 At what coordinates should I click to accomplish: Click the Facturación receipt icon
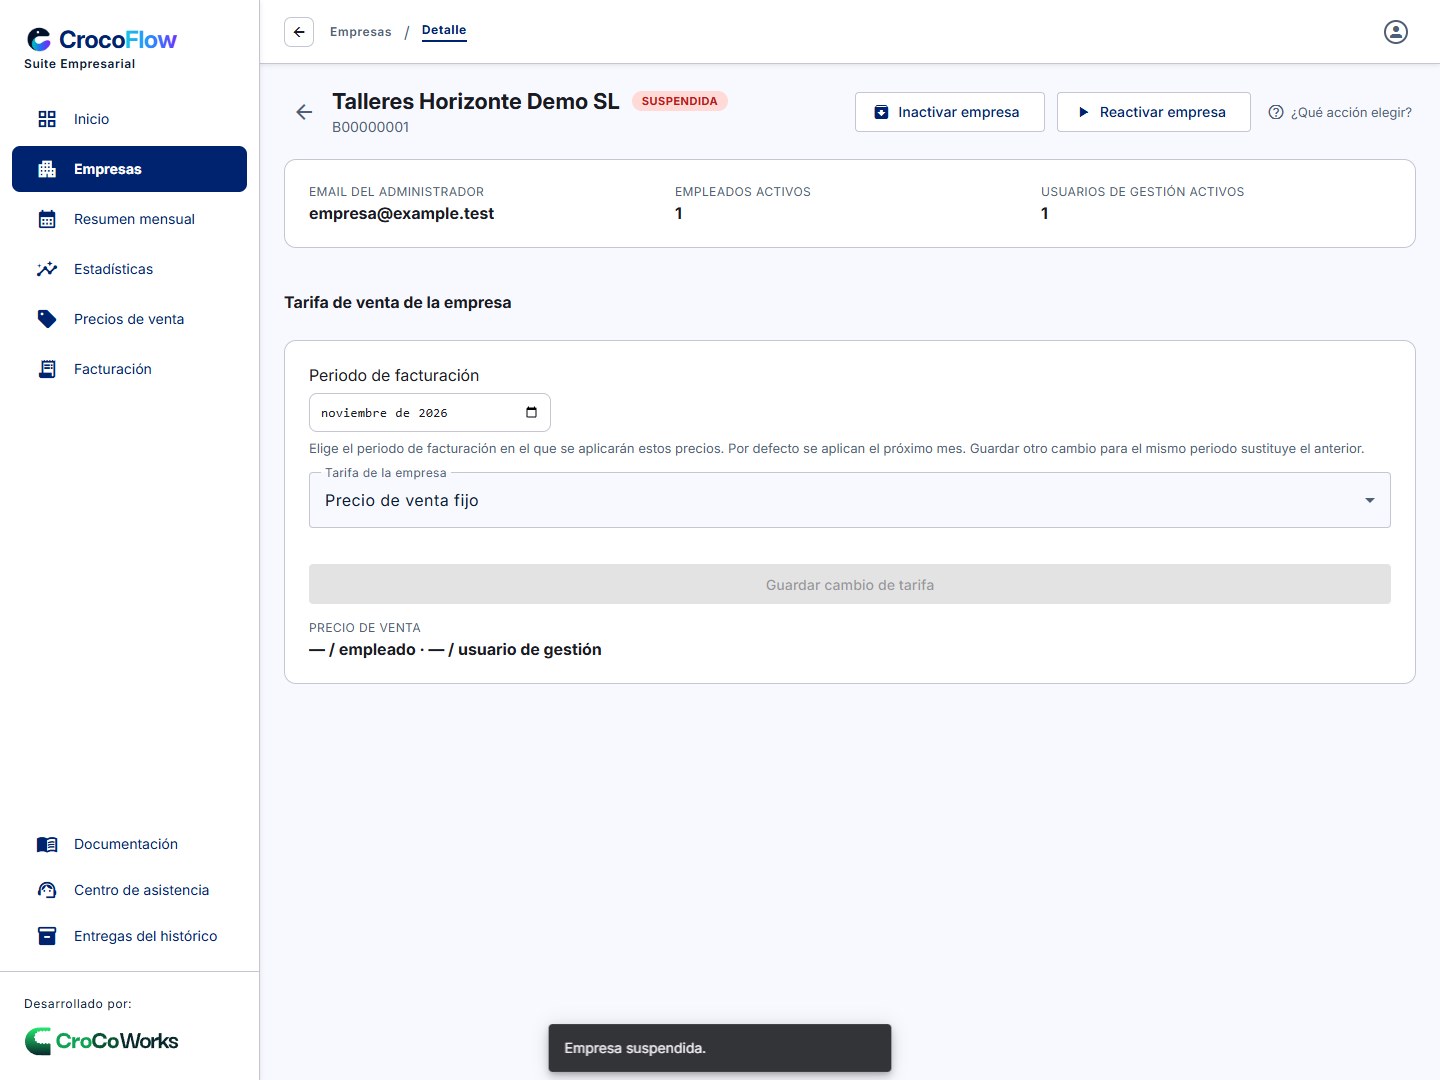coord(47,369)
